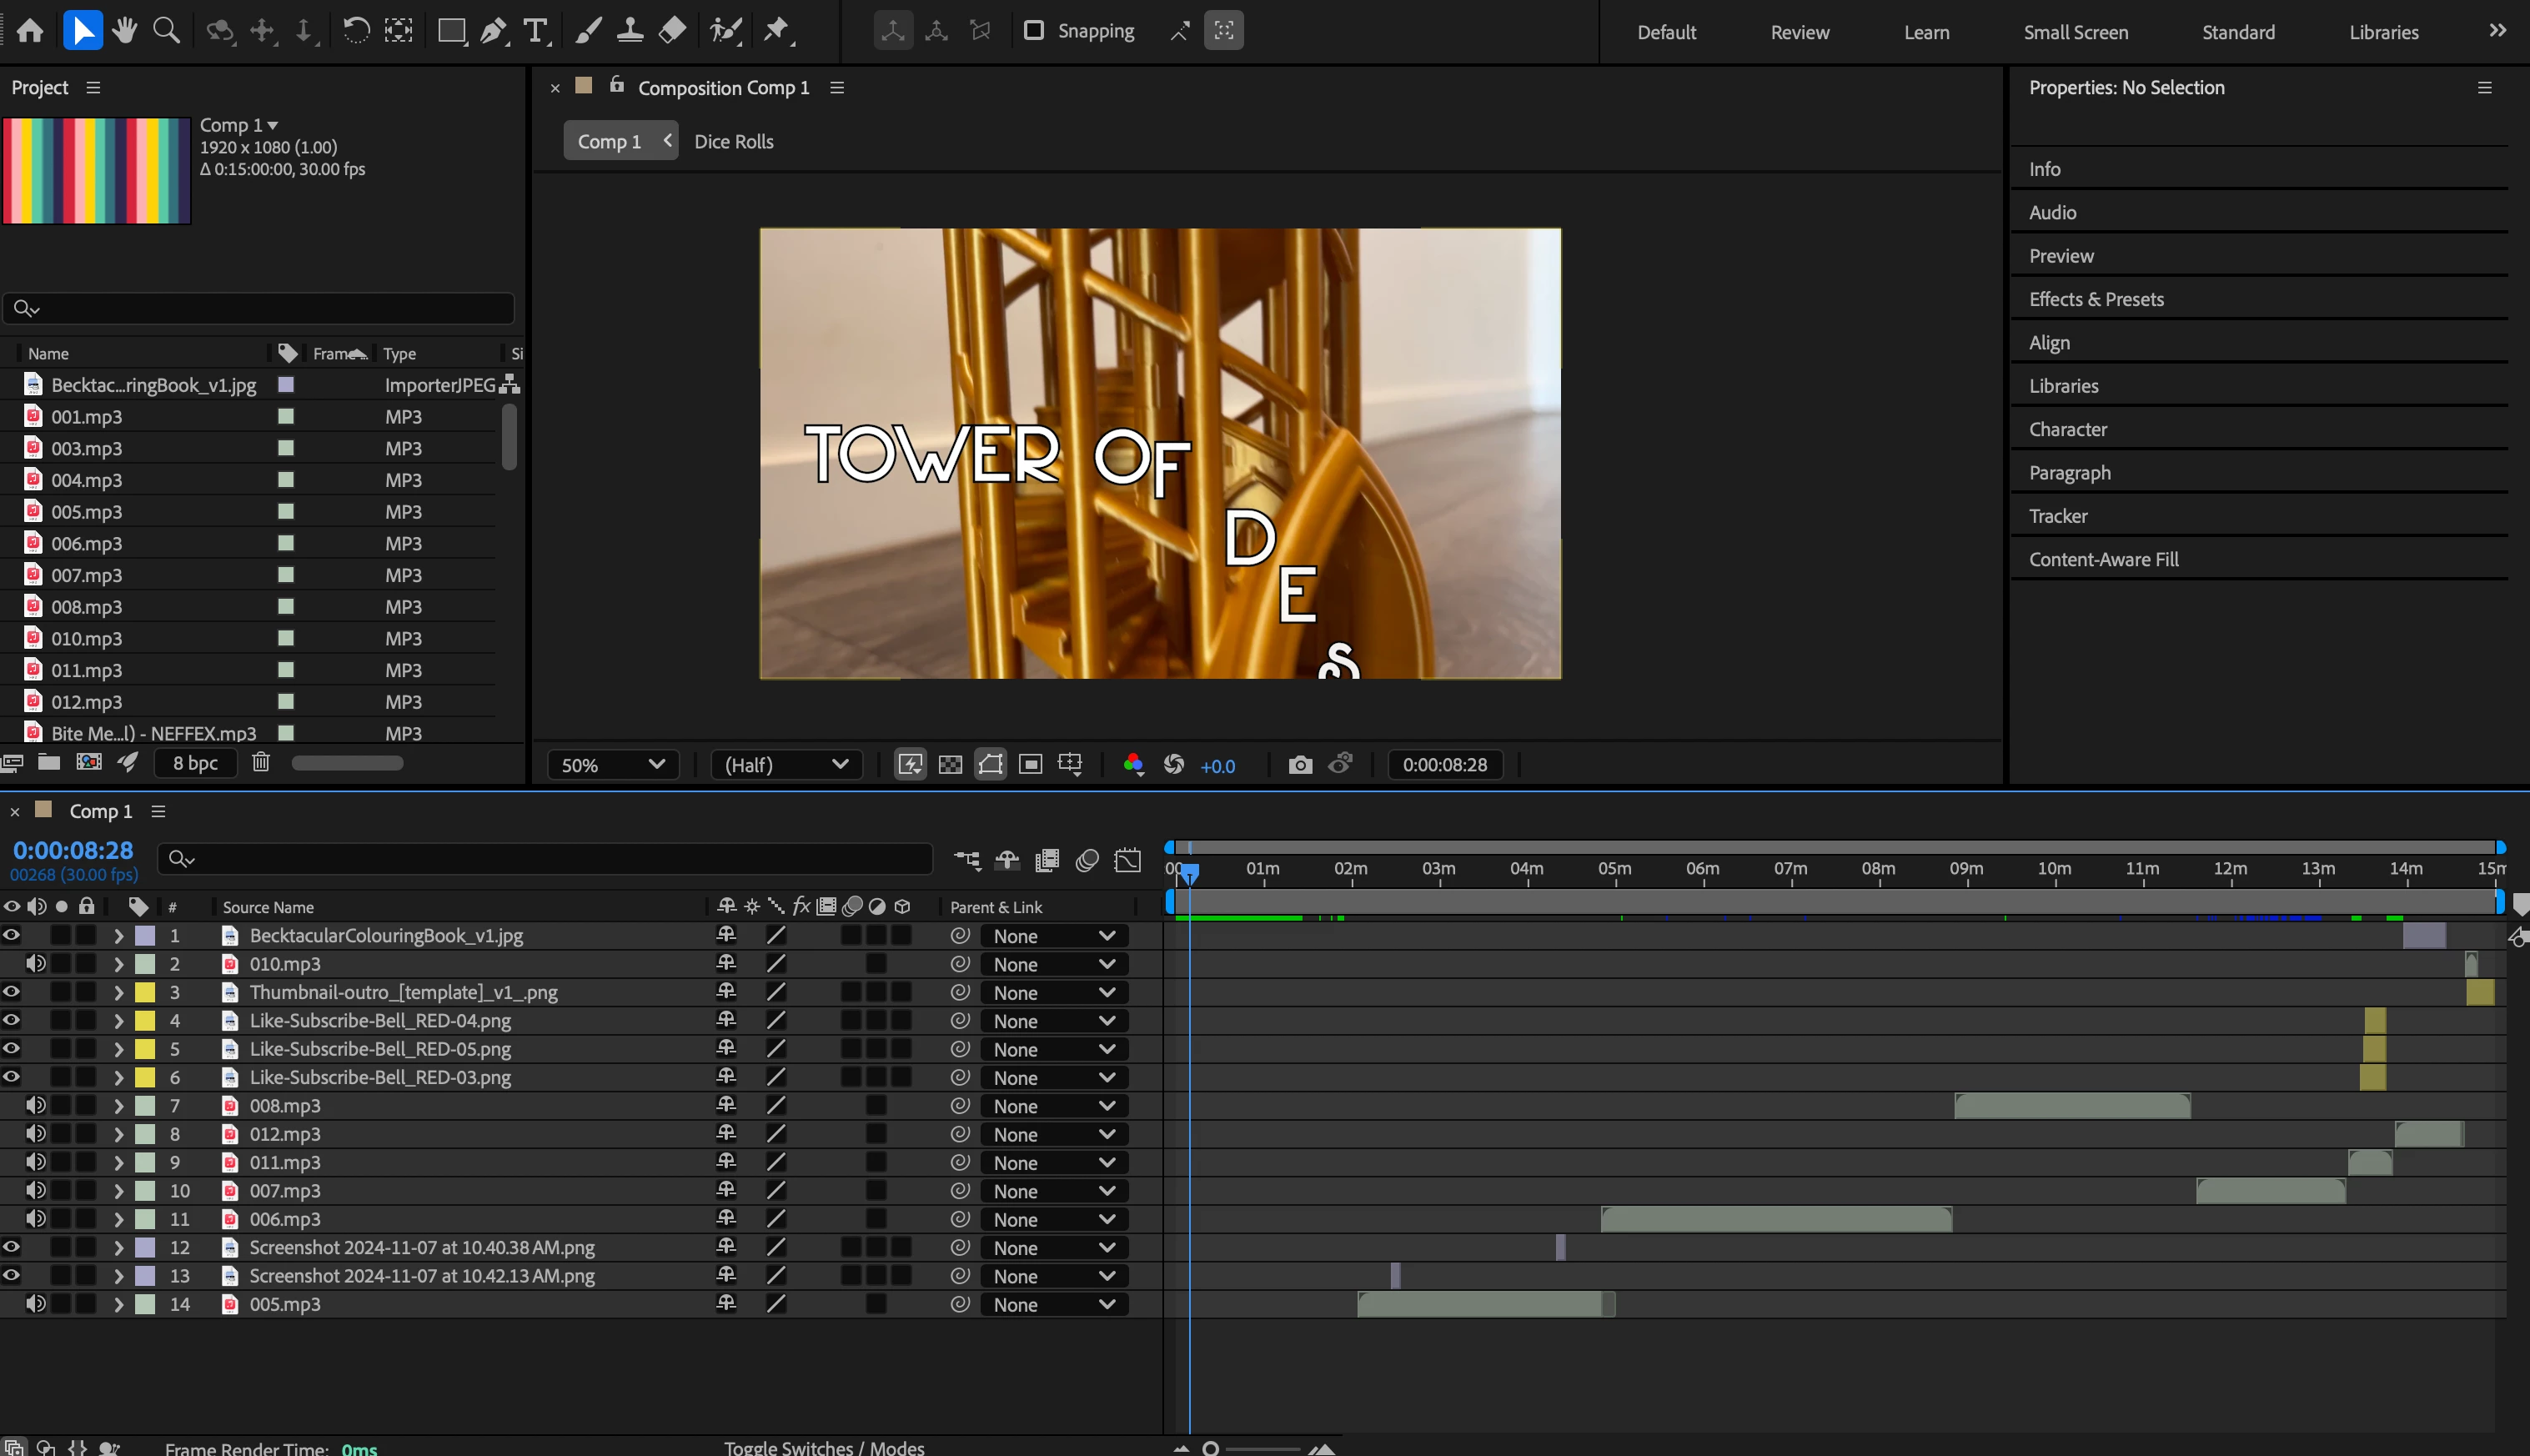This screenshot has height=1456, width=2530.
Task: Hide the BecktacularColouringBook_v1.jpg layer
Action: coord(12,935)
